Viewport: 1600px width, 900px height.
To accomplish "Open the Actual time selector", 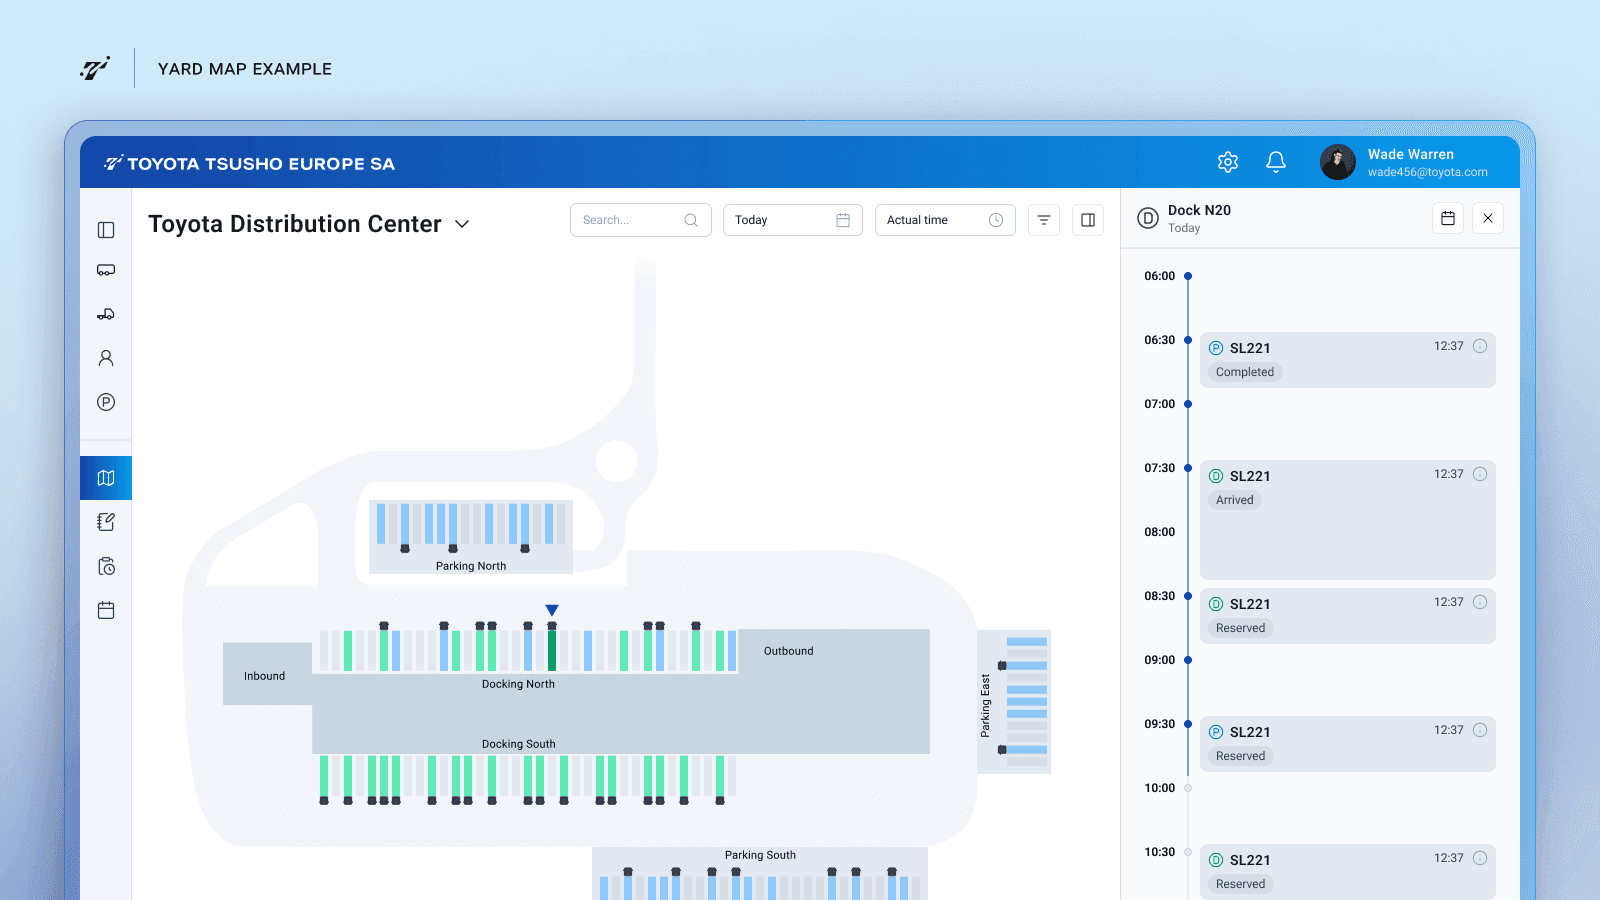I will pyautogui.click(x=945, y=220).
